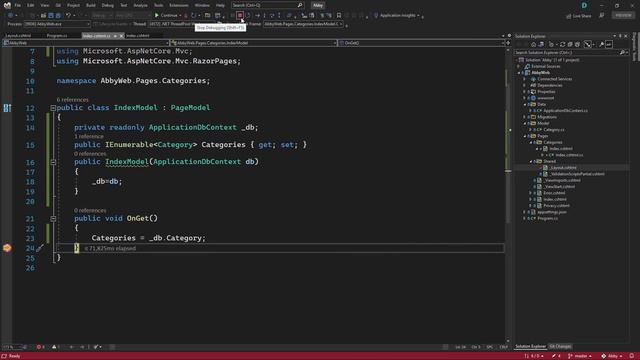640x360 pixels.
Task: Open the AbbyWeb project navigation dropdown
Action: coord(86,43)
